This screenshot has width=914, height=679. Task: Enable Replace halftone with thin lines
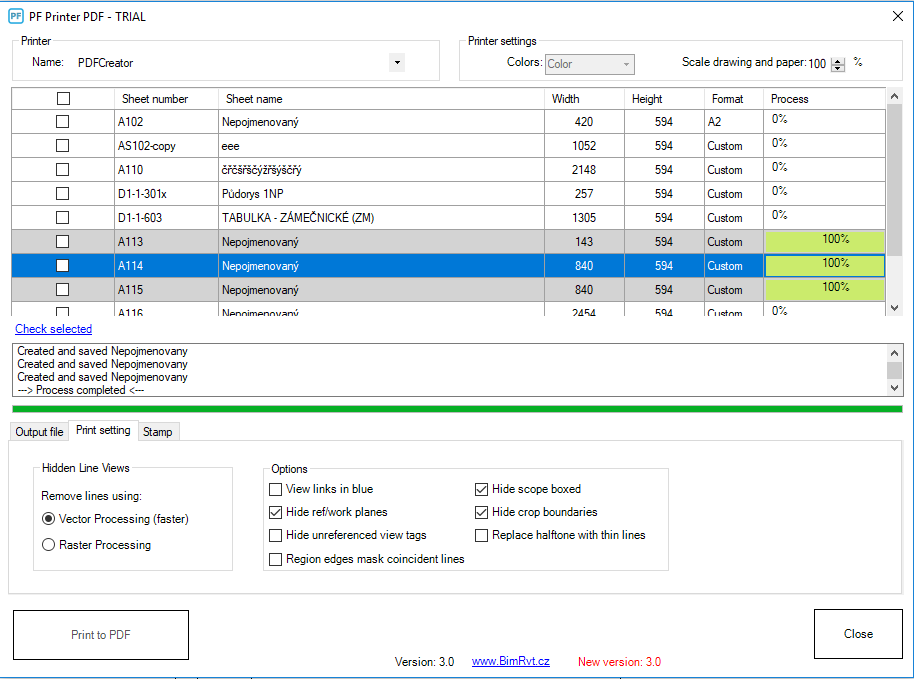pos(481,535)
